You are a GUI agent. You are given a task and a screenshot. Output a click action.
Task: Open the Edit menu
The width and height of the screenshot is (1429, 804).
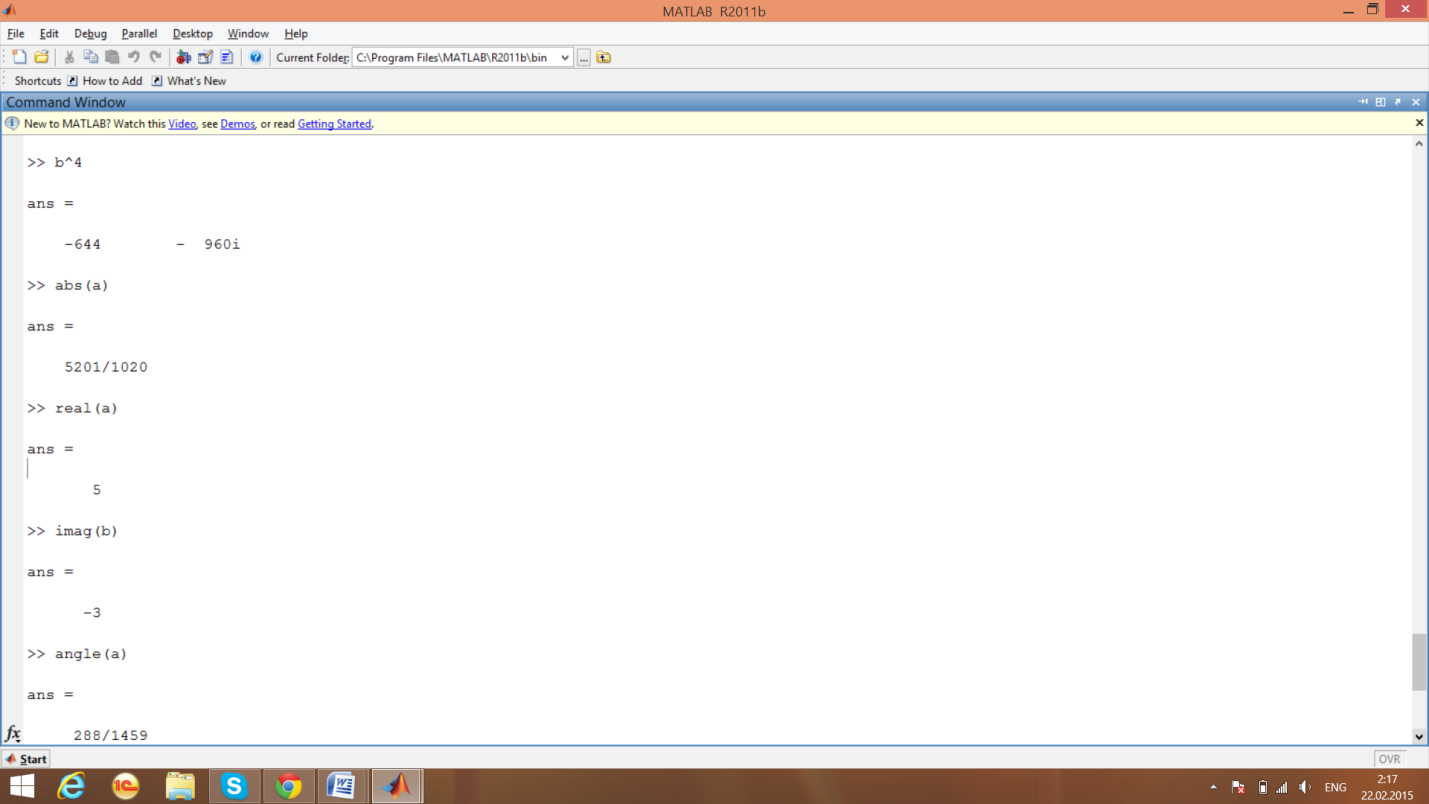tap(49, 33)
